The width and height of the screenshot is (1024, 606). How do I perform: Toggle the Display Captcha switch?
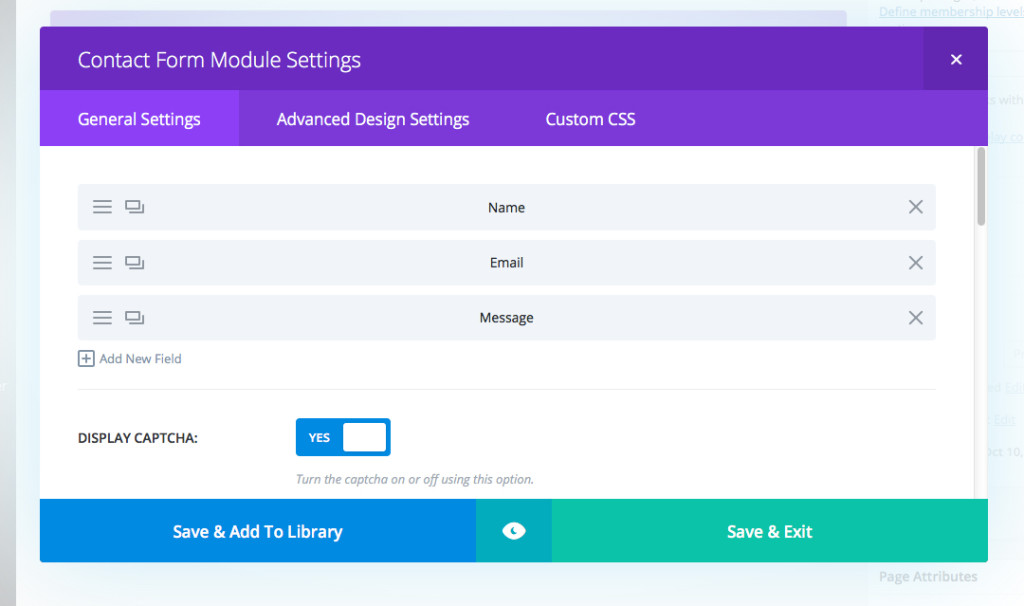point(343,437)
